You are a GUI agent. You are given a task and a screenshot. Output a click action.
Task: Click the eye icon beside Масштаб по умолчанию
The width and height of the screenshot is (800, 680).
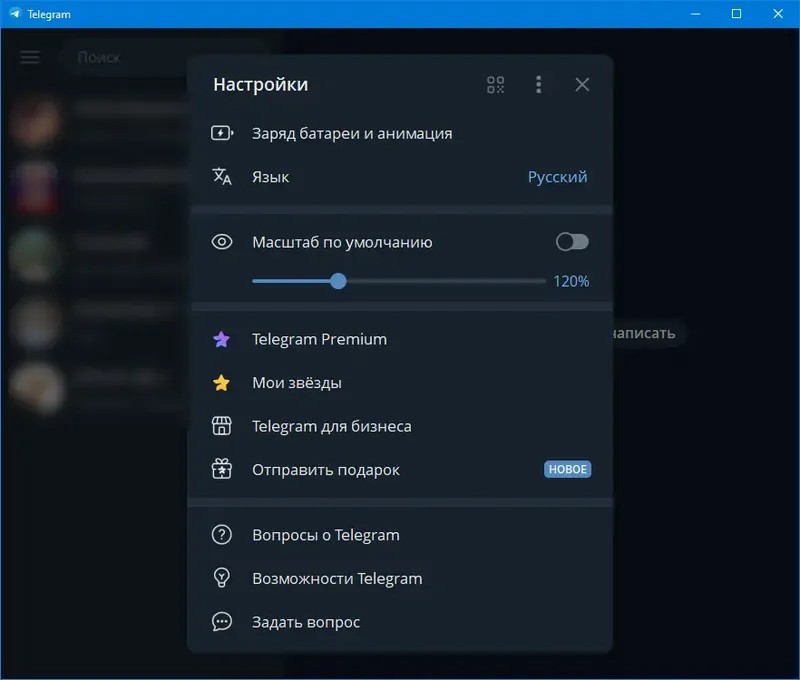[222, 242]
